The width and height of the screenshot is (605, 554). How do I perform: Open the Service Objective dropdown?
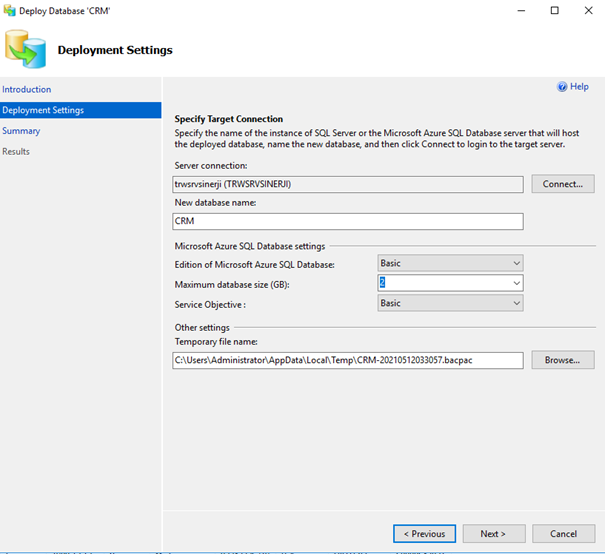pos(450,303)
